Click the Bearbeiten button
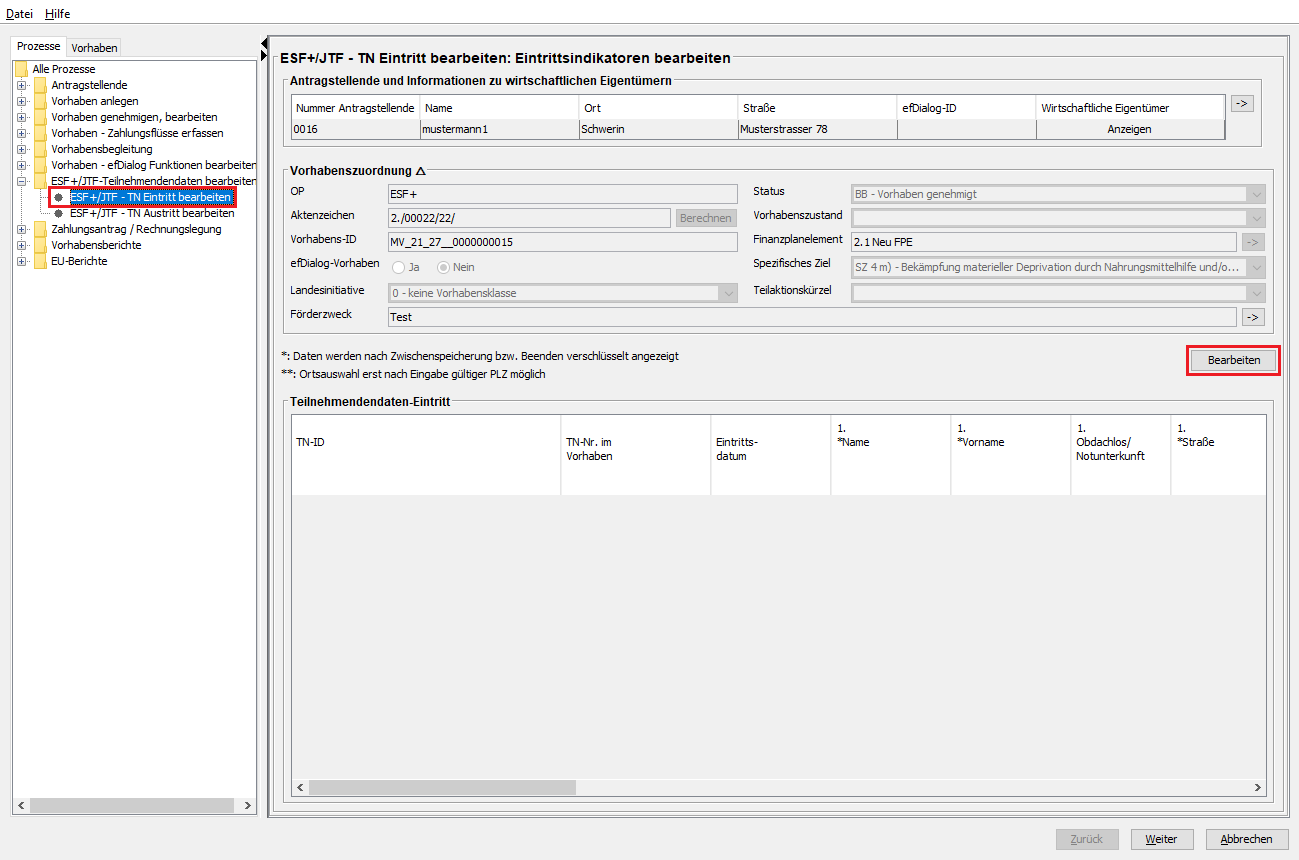Image resolution: width=1299 pixels, height=860 pixels. (x=1234, y=360)
